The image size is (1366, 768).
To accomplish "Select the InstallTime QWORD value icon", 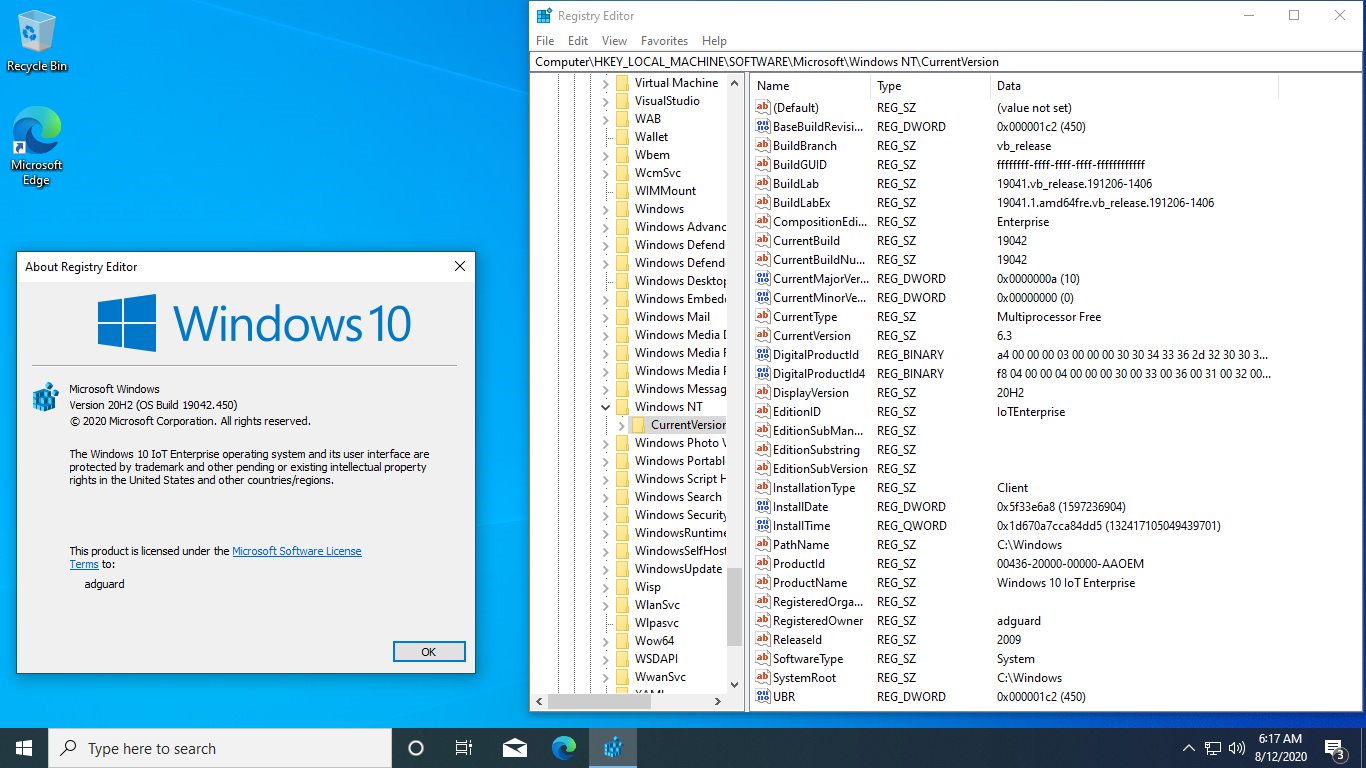I will [763, 526].
